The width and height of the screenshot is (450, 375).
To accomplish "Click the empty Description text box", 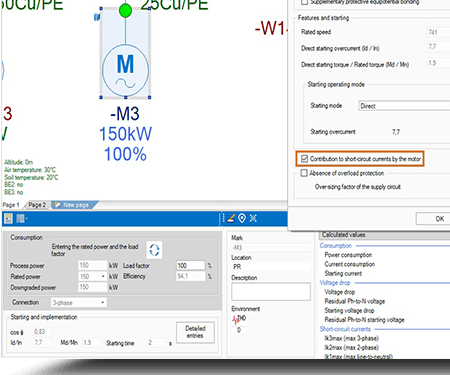I will [x=271, y=292].
